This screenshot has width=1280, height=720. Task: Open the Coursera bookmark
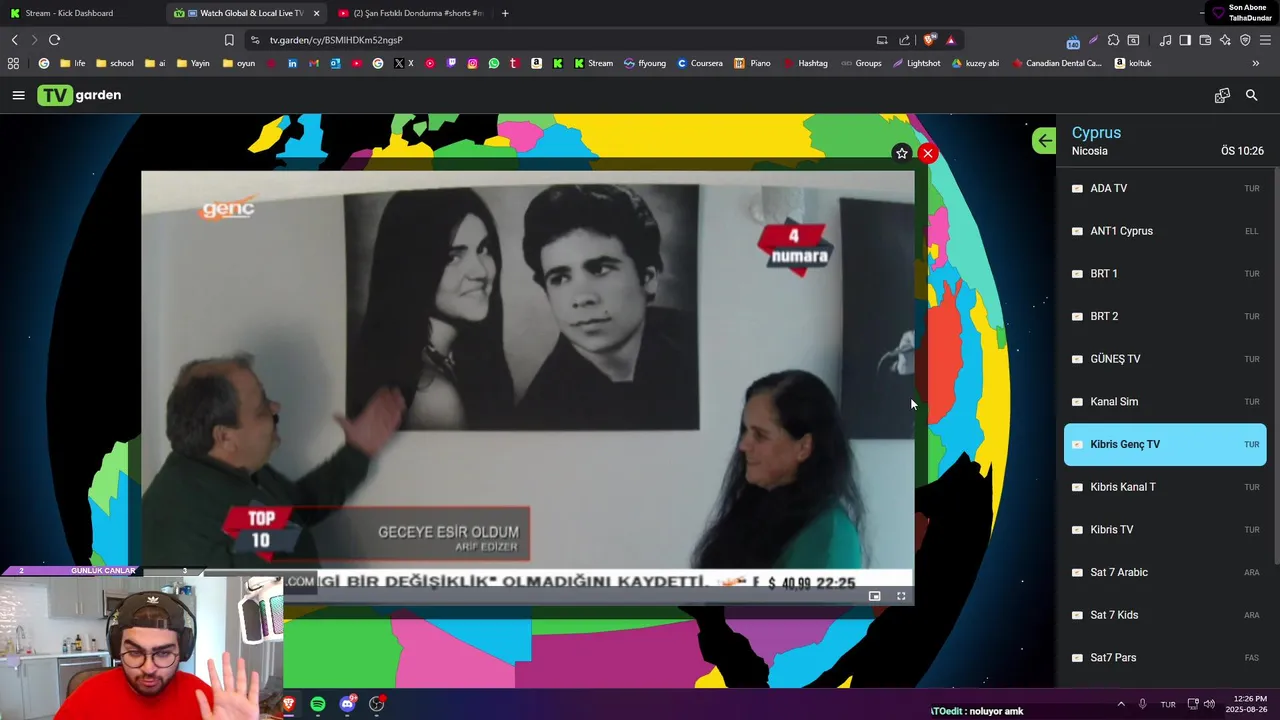click(700, 63)
